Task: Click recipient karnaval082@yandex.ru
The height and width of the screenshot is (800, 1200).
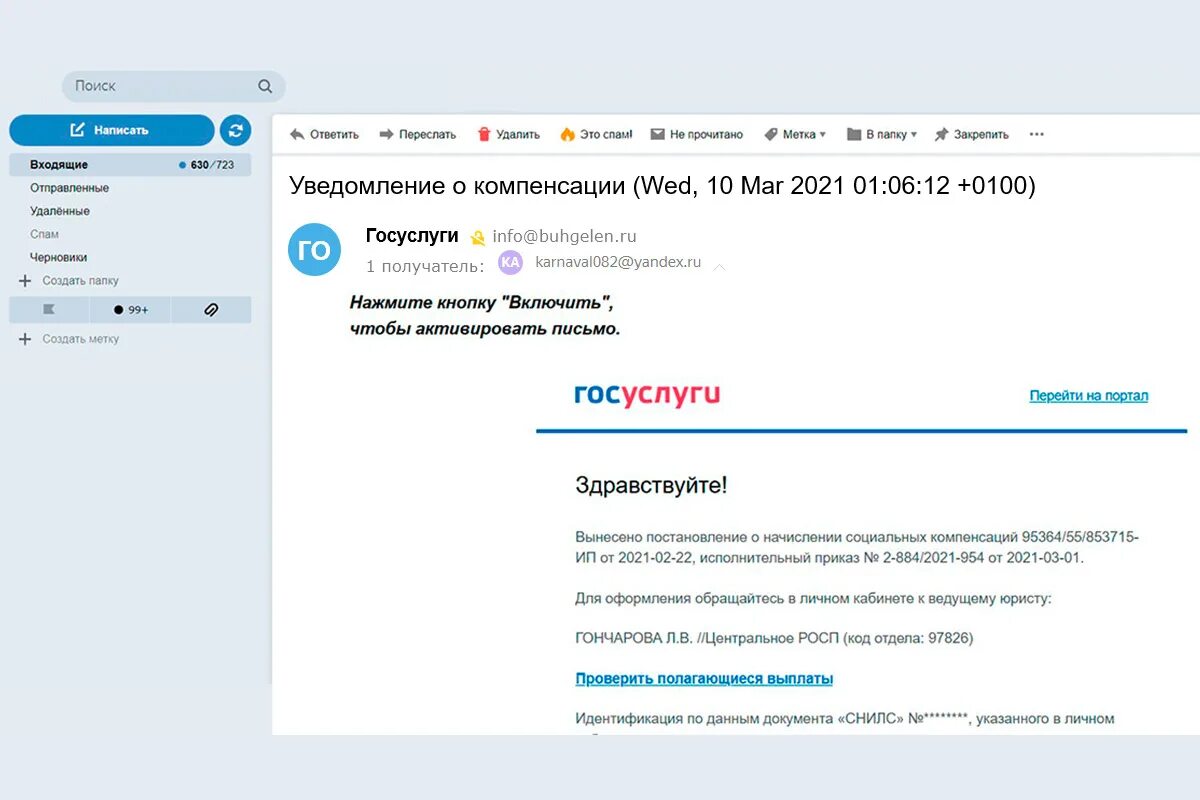Action: (618, 262)
